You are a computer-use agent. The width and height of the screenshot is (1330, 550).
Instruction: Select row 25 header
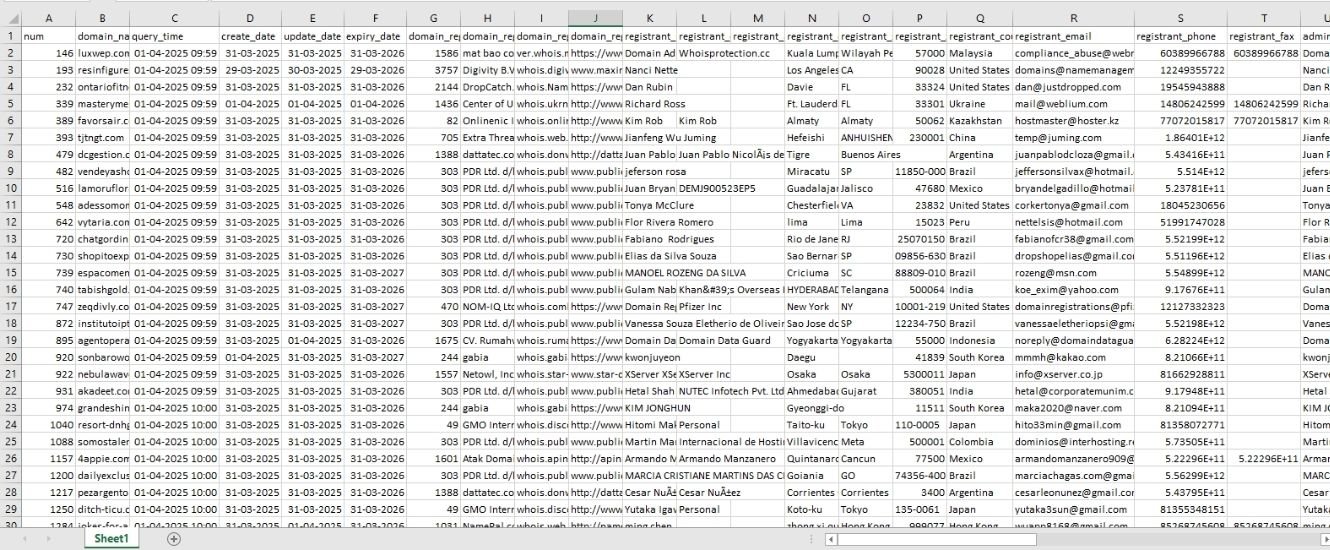tap(10, 443)
